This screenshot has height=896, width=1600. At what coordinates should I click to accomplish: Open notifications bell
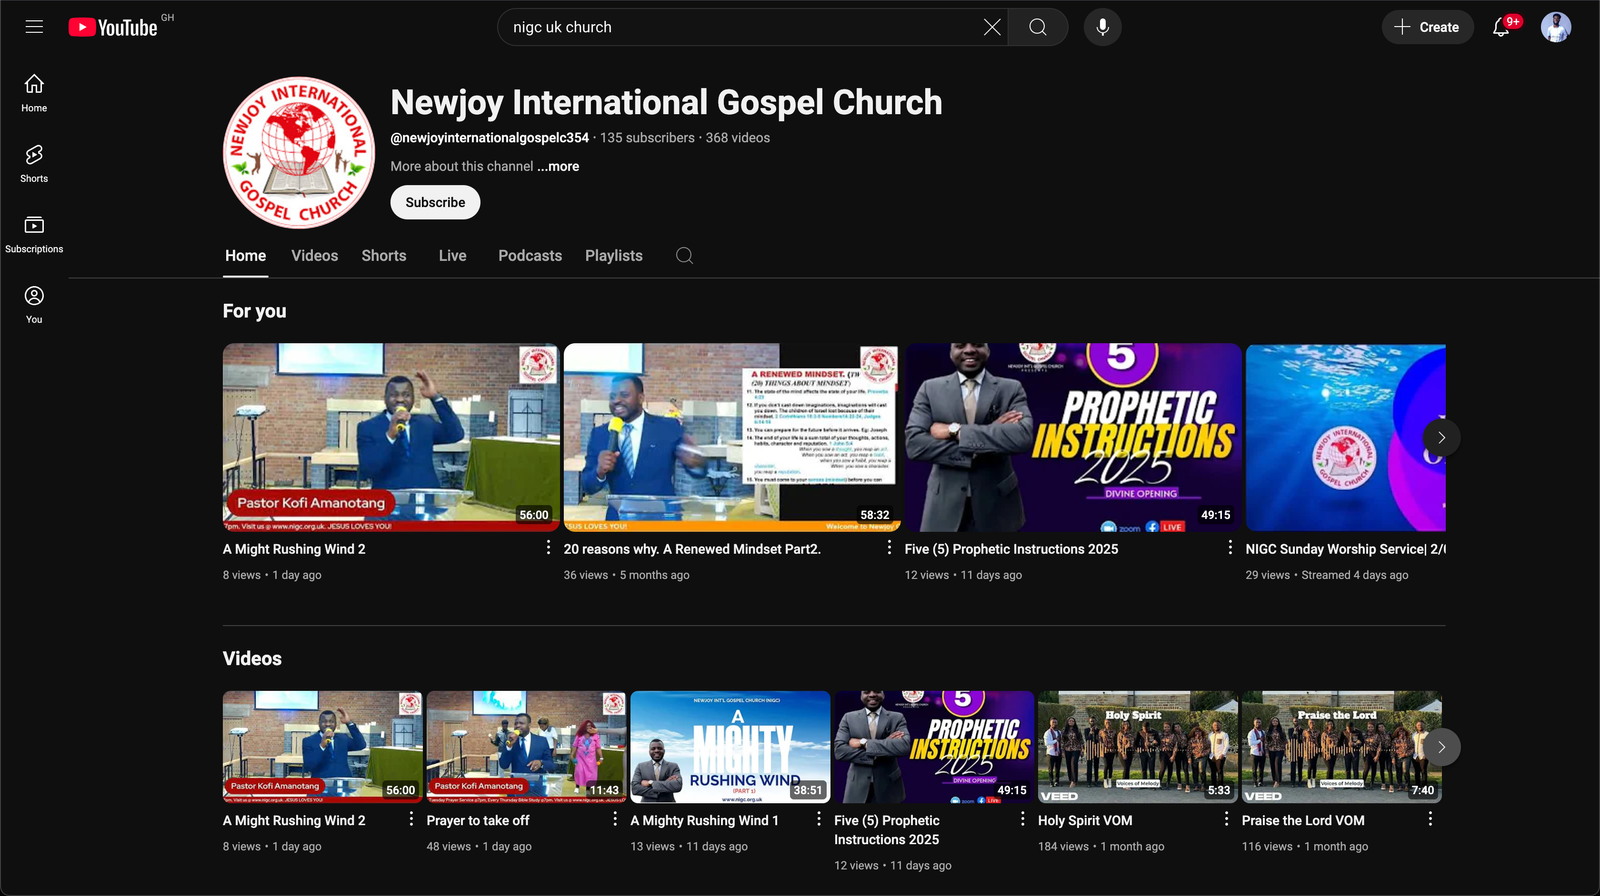[1502, 27]
